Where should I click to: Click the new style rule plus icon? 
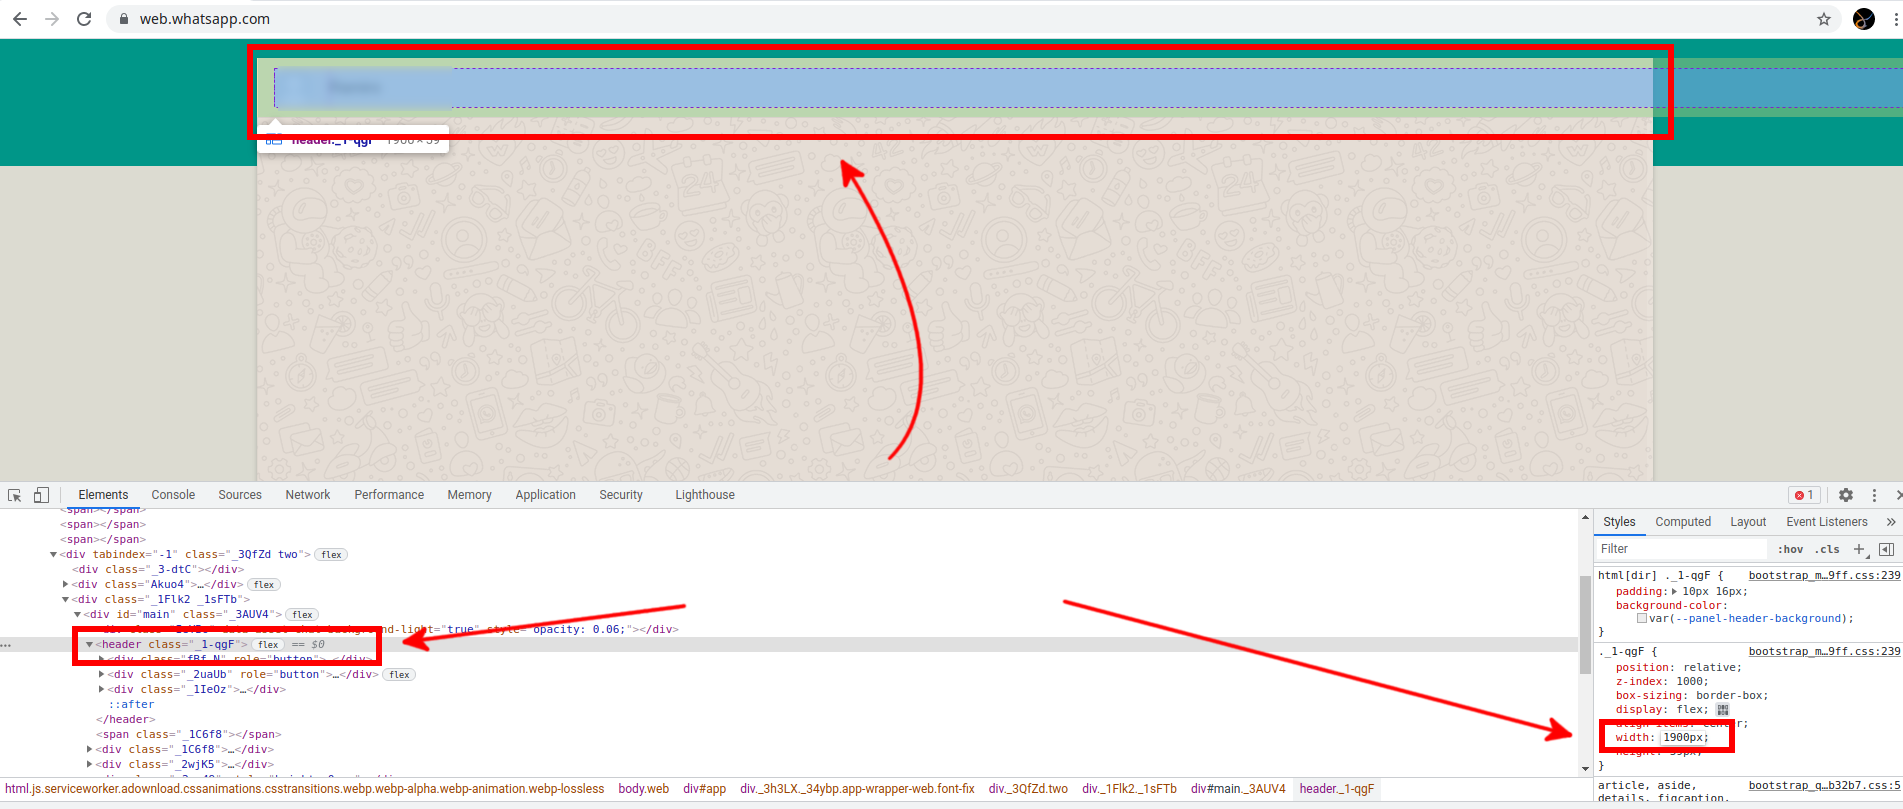(x=1859, y=549)
